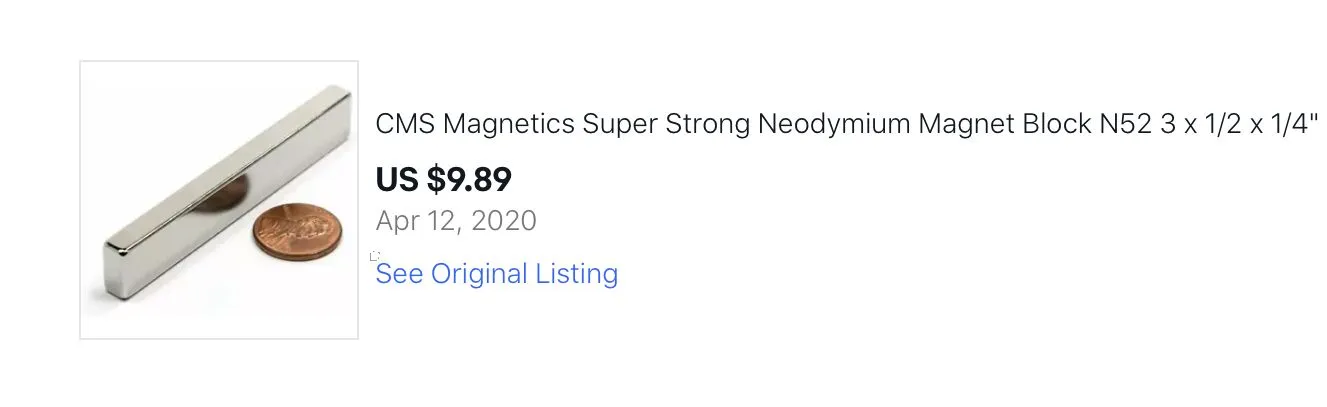Image resolution: width=1327 pixels, height=407 pixels.
Task: Click the "$9.89" amount
Action: [469, 179]
